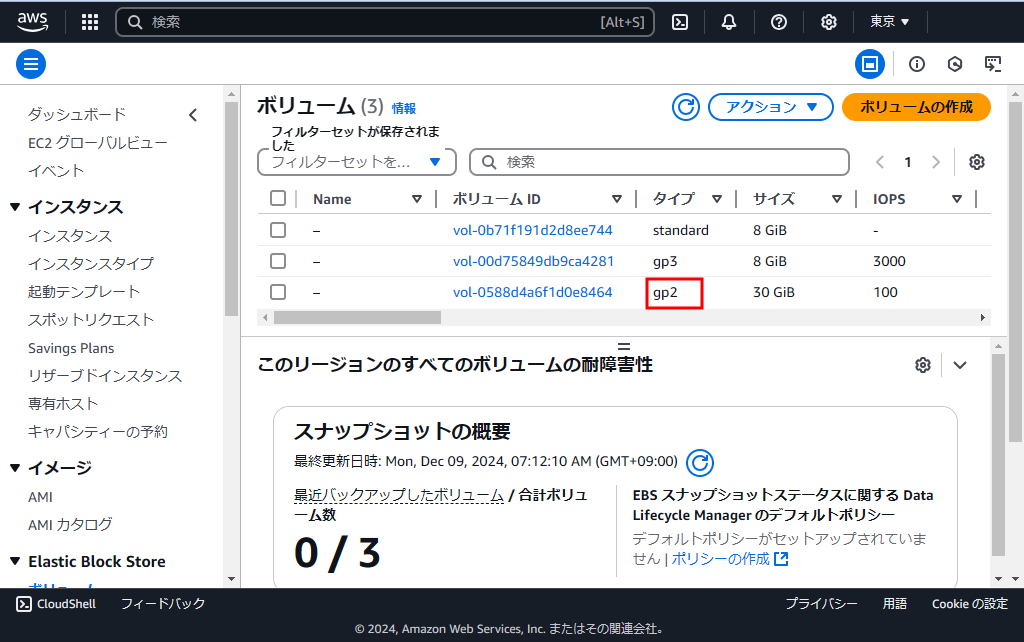
Task: Open fault tolerance panel settings gear
Action: click(x=923, y=365)
